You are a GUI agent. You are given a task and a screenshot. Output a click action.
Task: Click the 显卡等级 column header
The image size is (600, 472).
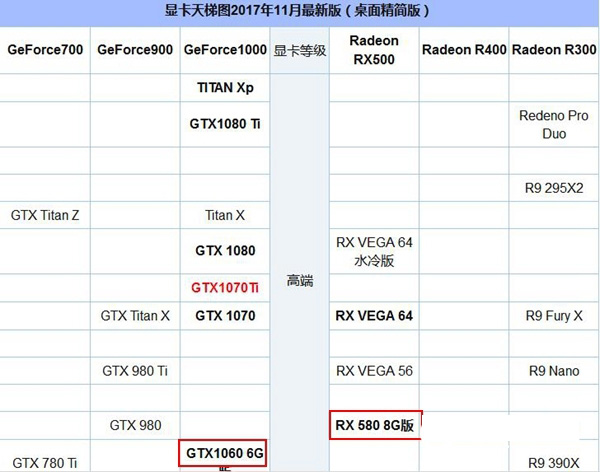300,51
